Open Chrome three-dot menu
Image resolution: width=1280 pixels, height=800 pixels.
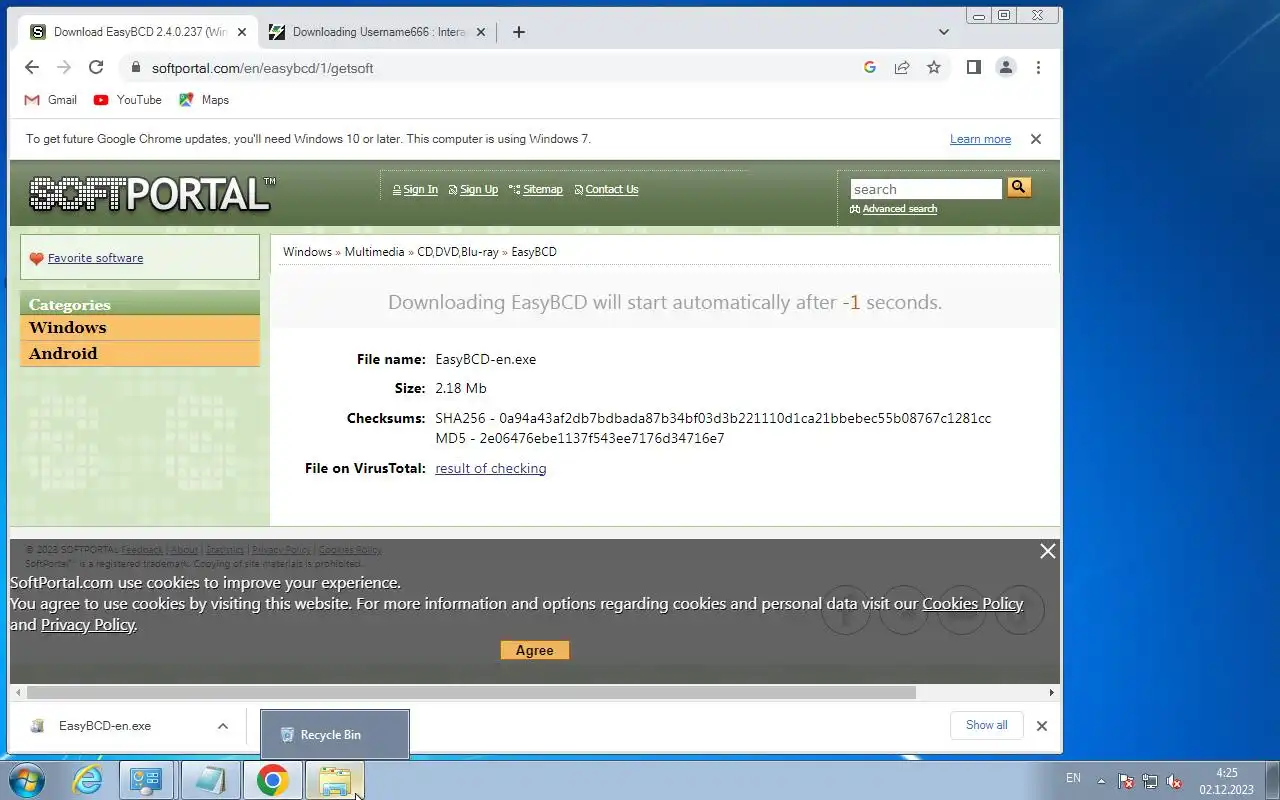pyautogui.click(x=1038, y=67)
